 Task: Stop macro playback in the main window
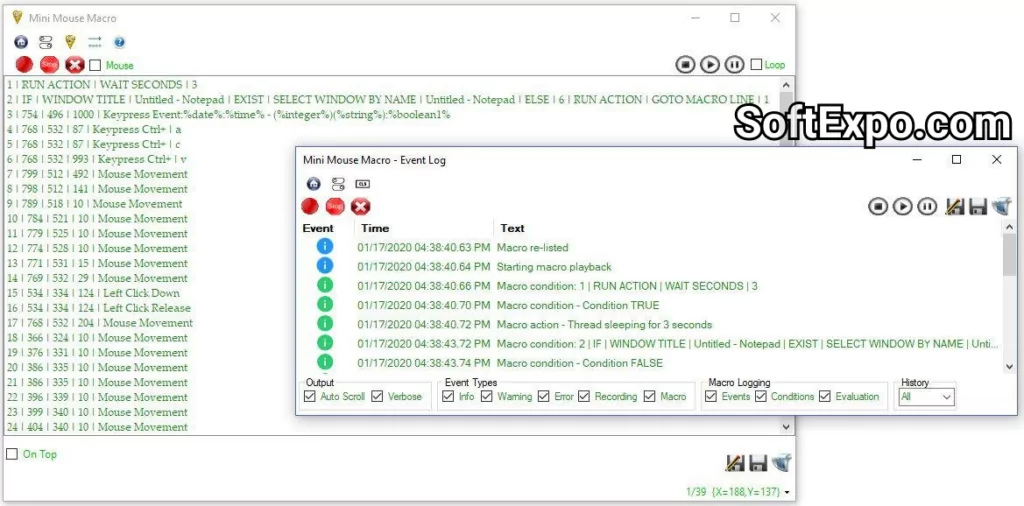(x=685, y=65)
